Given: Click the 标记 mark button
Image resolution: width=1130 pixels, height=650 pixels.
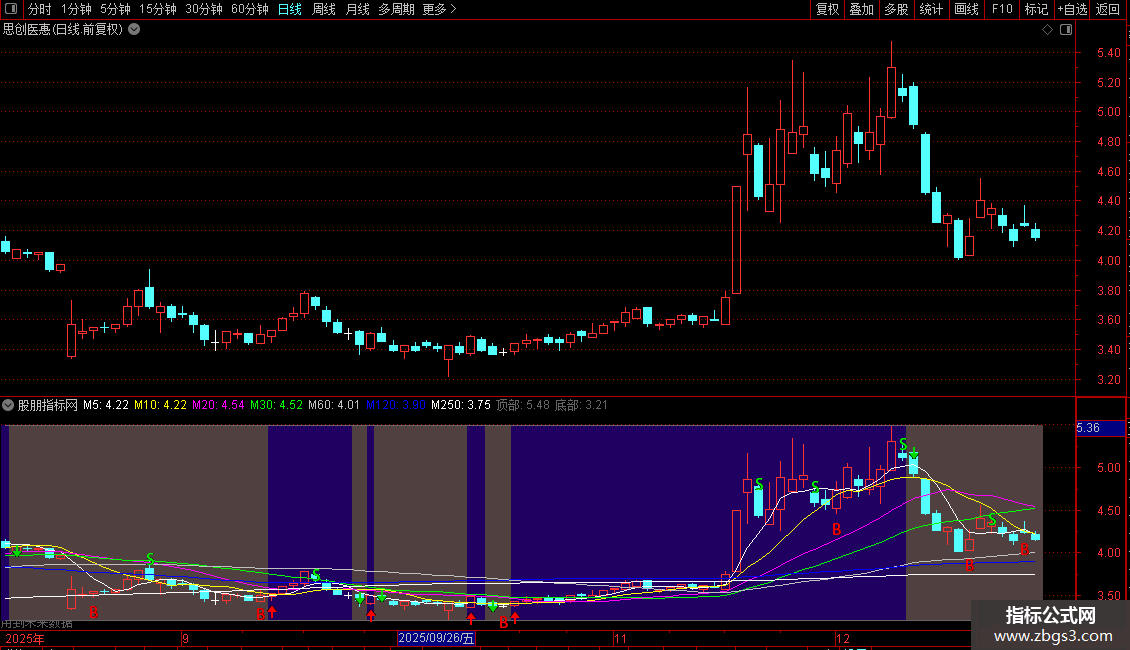Looking at the screenshot, I should pyautogui.click(x=1036, y=9).
